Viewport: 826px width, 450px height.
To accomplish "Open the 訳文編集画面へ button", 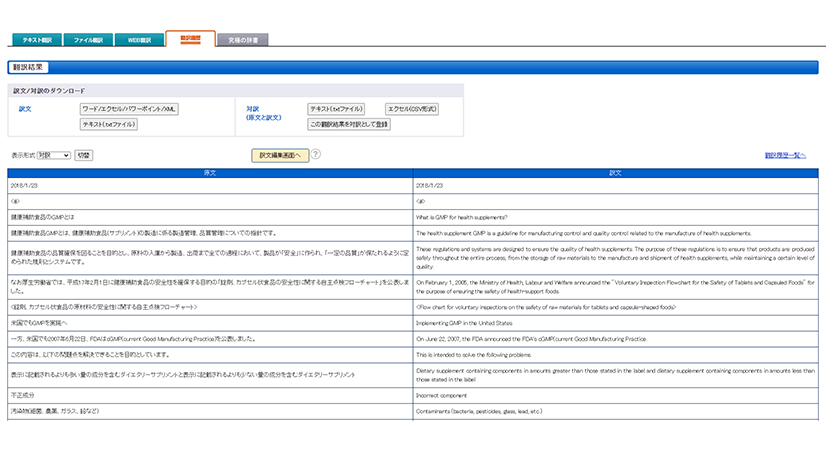I will [279, 155].
